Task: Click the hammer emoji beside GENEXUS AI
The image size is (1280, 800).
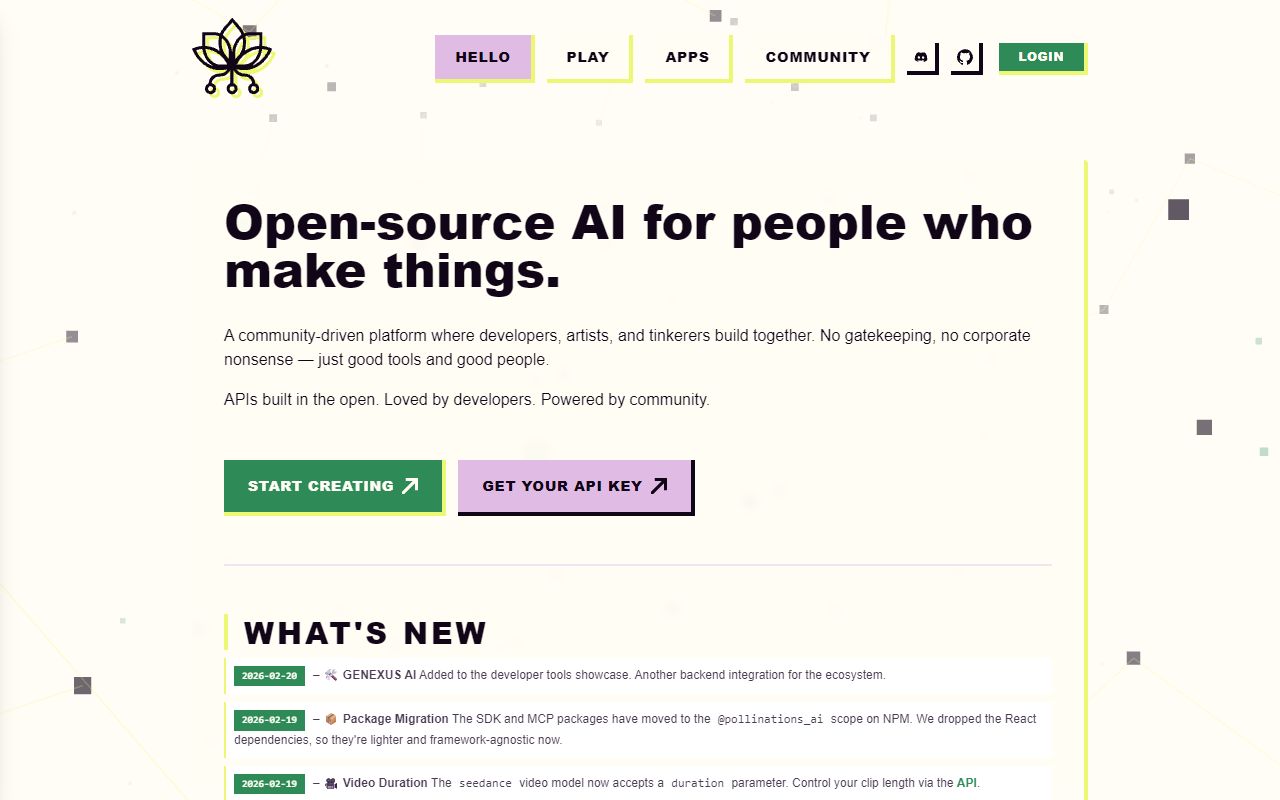Action: pos(331,675)
